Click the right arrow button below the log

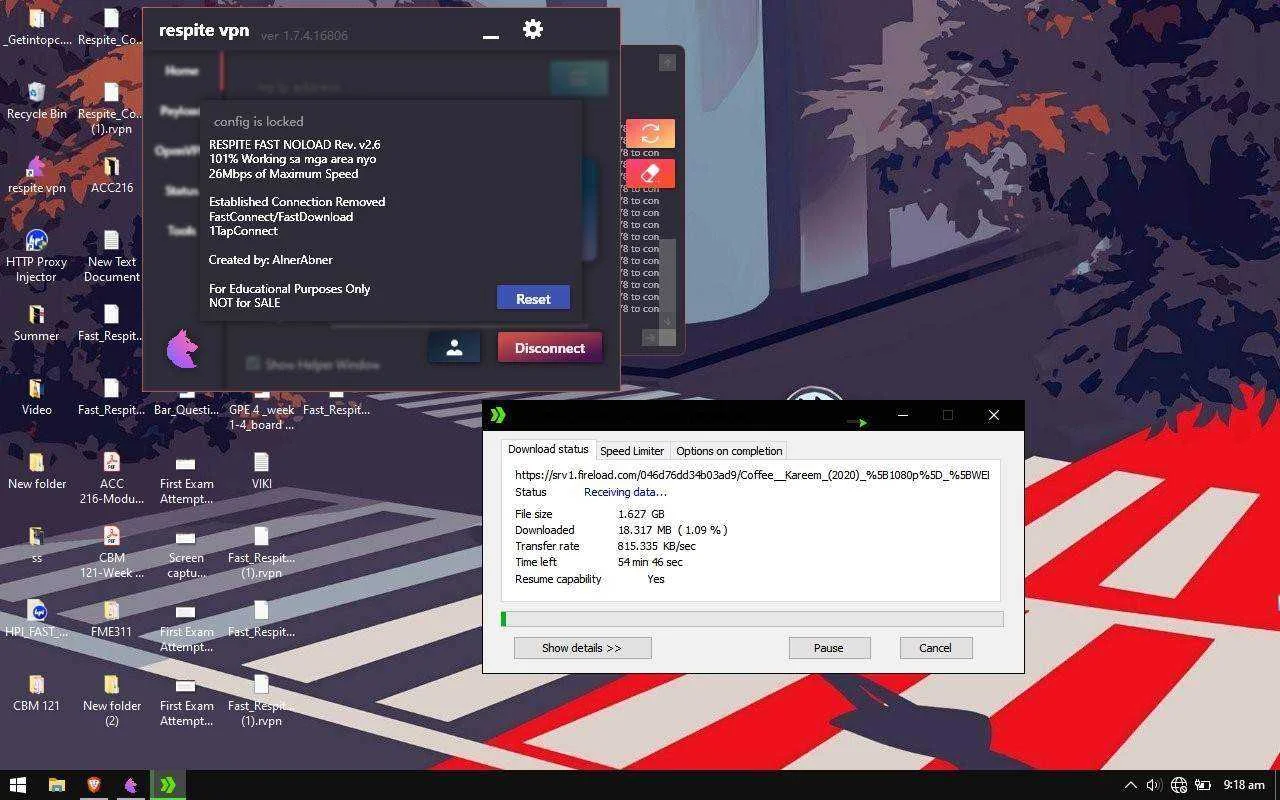click(x=650, y=338)
